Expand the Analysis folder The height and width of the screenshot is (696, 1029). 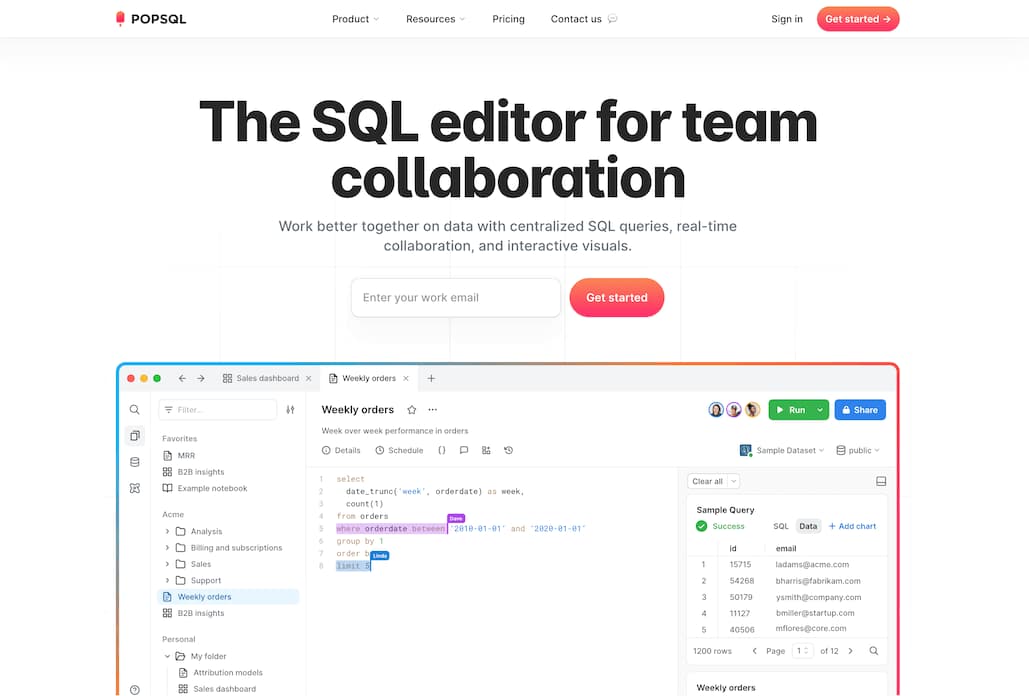pyautogui.click(x=167, y=532)
